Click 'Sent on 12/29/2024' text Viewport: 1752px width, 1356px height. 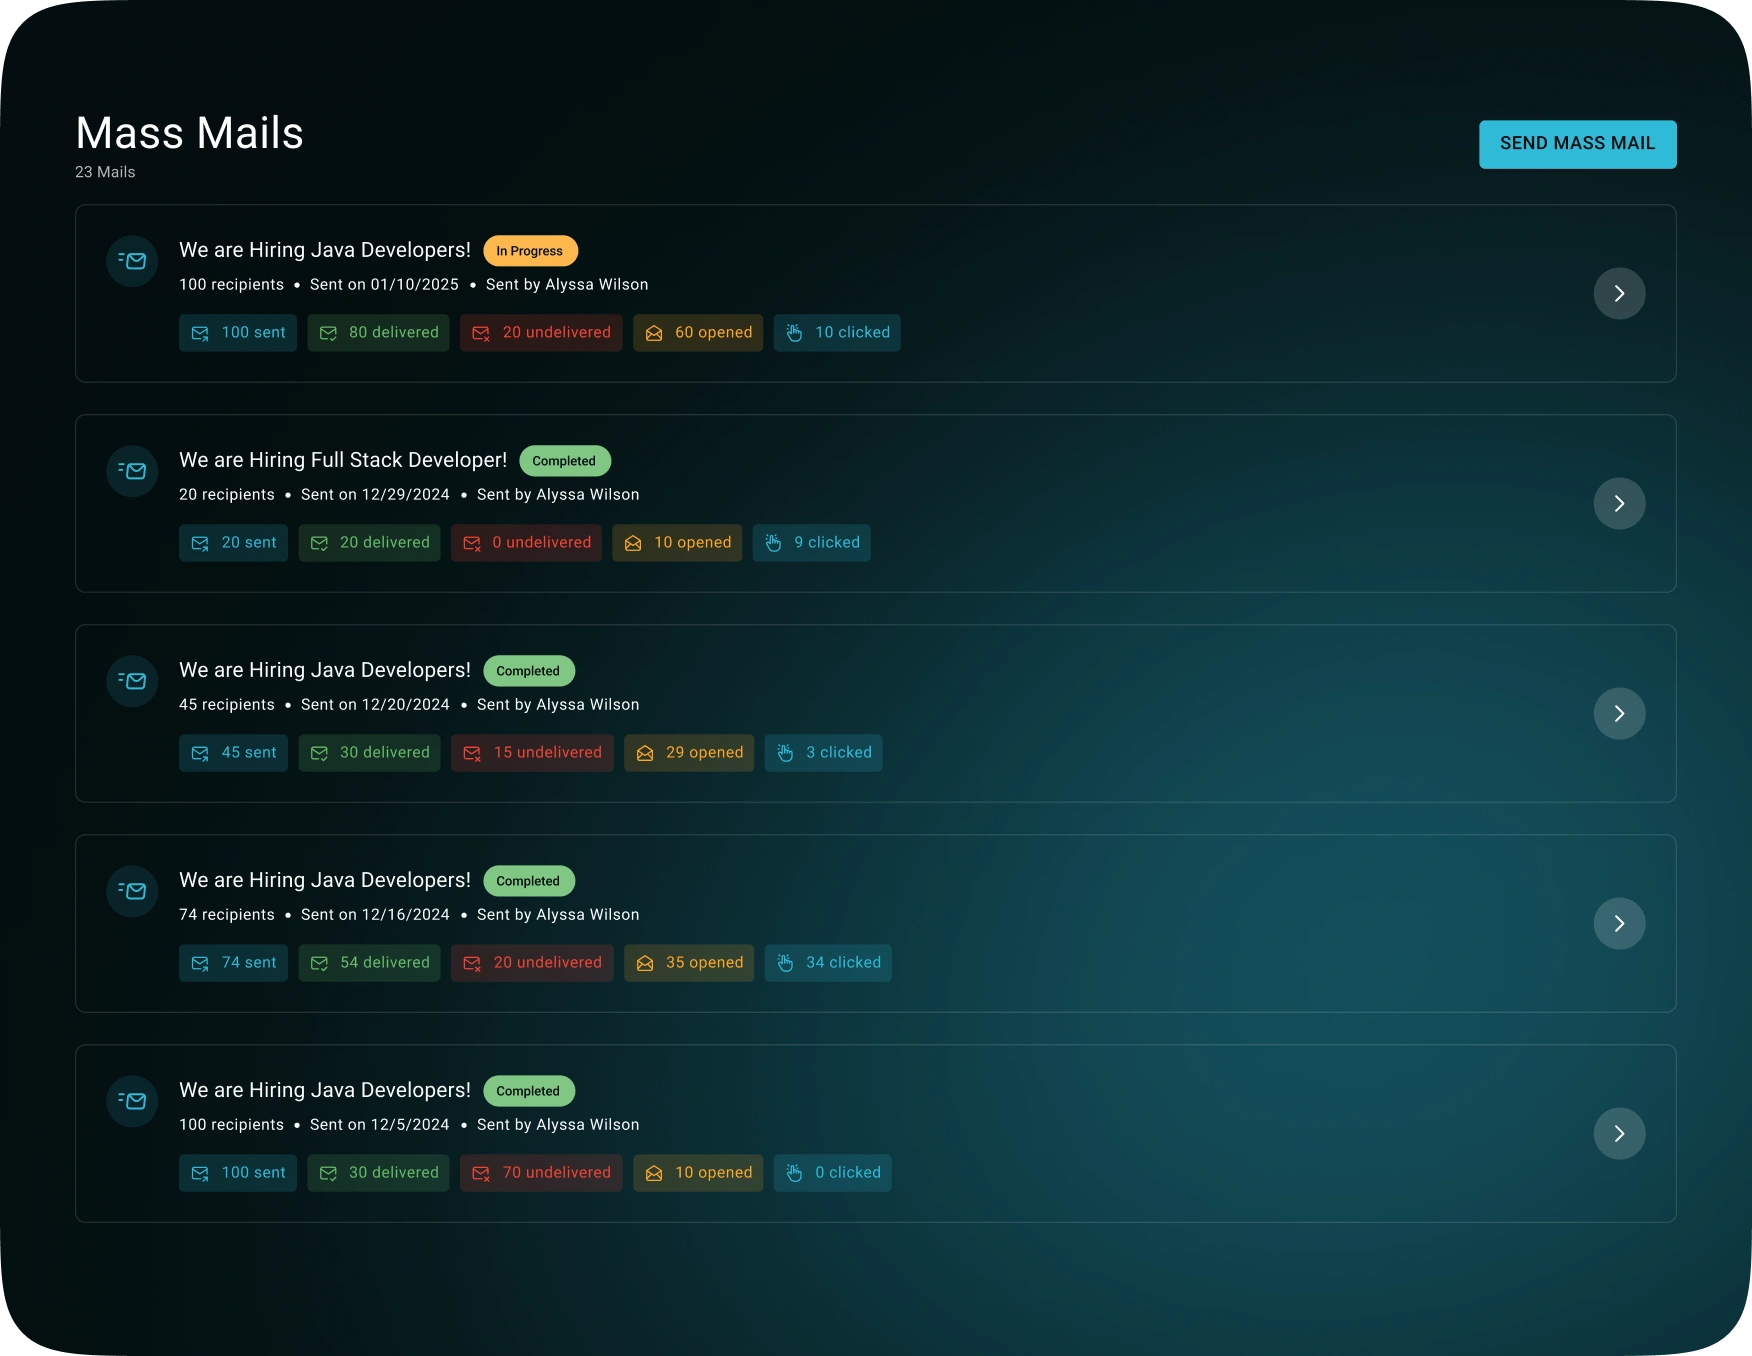click(x=375, y=495)
